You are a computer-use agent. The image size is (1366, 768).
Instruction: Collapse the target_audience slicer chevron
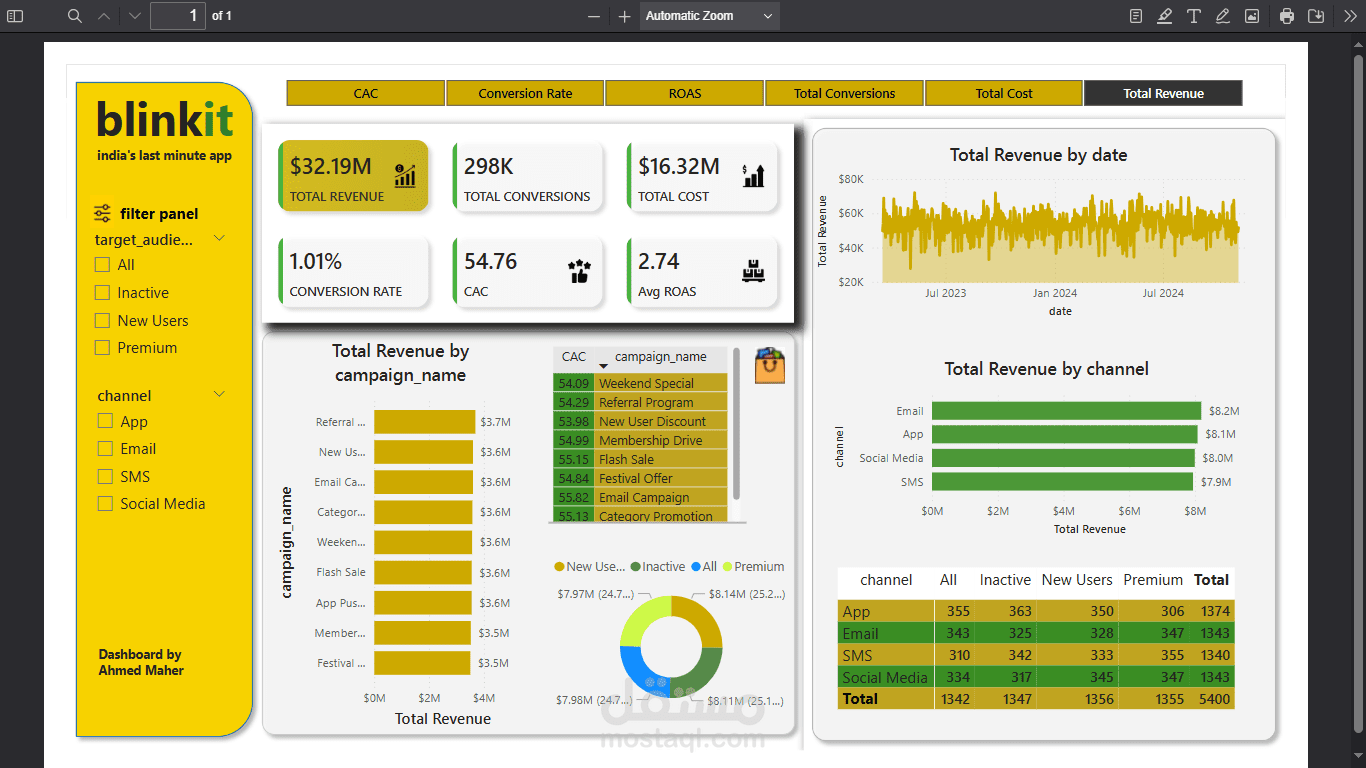(x=219, y=239)
